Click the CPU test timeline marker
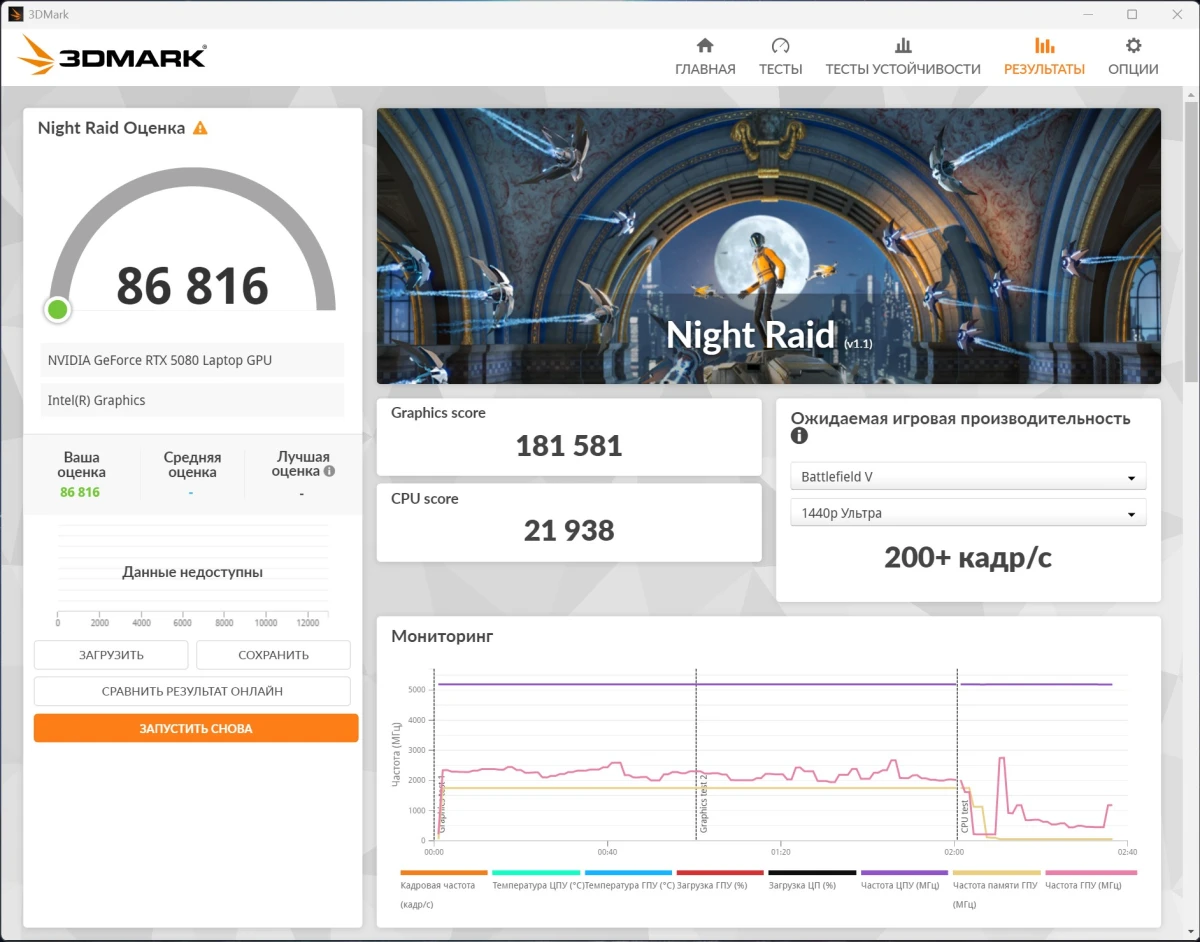Screen dimensions: 1200x942 click(x=965, y=816)
